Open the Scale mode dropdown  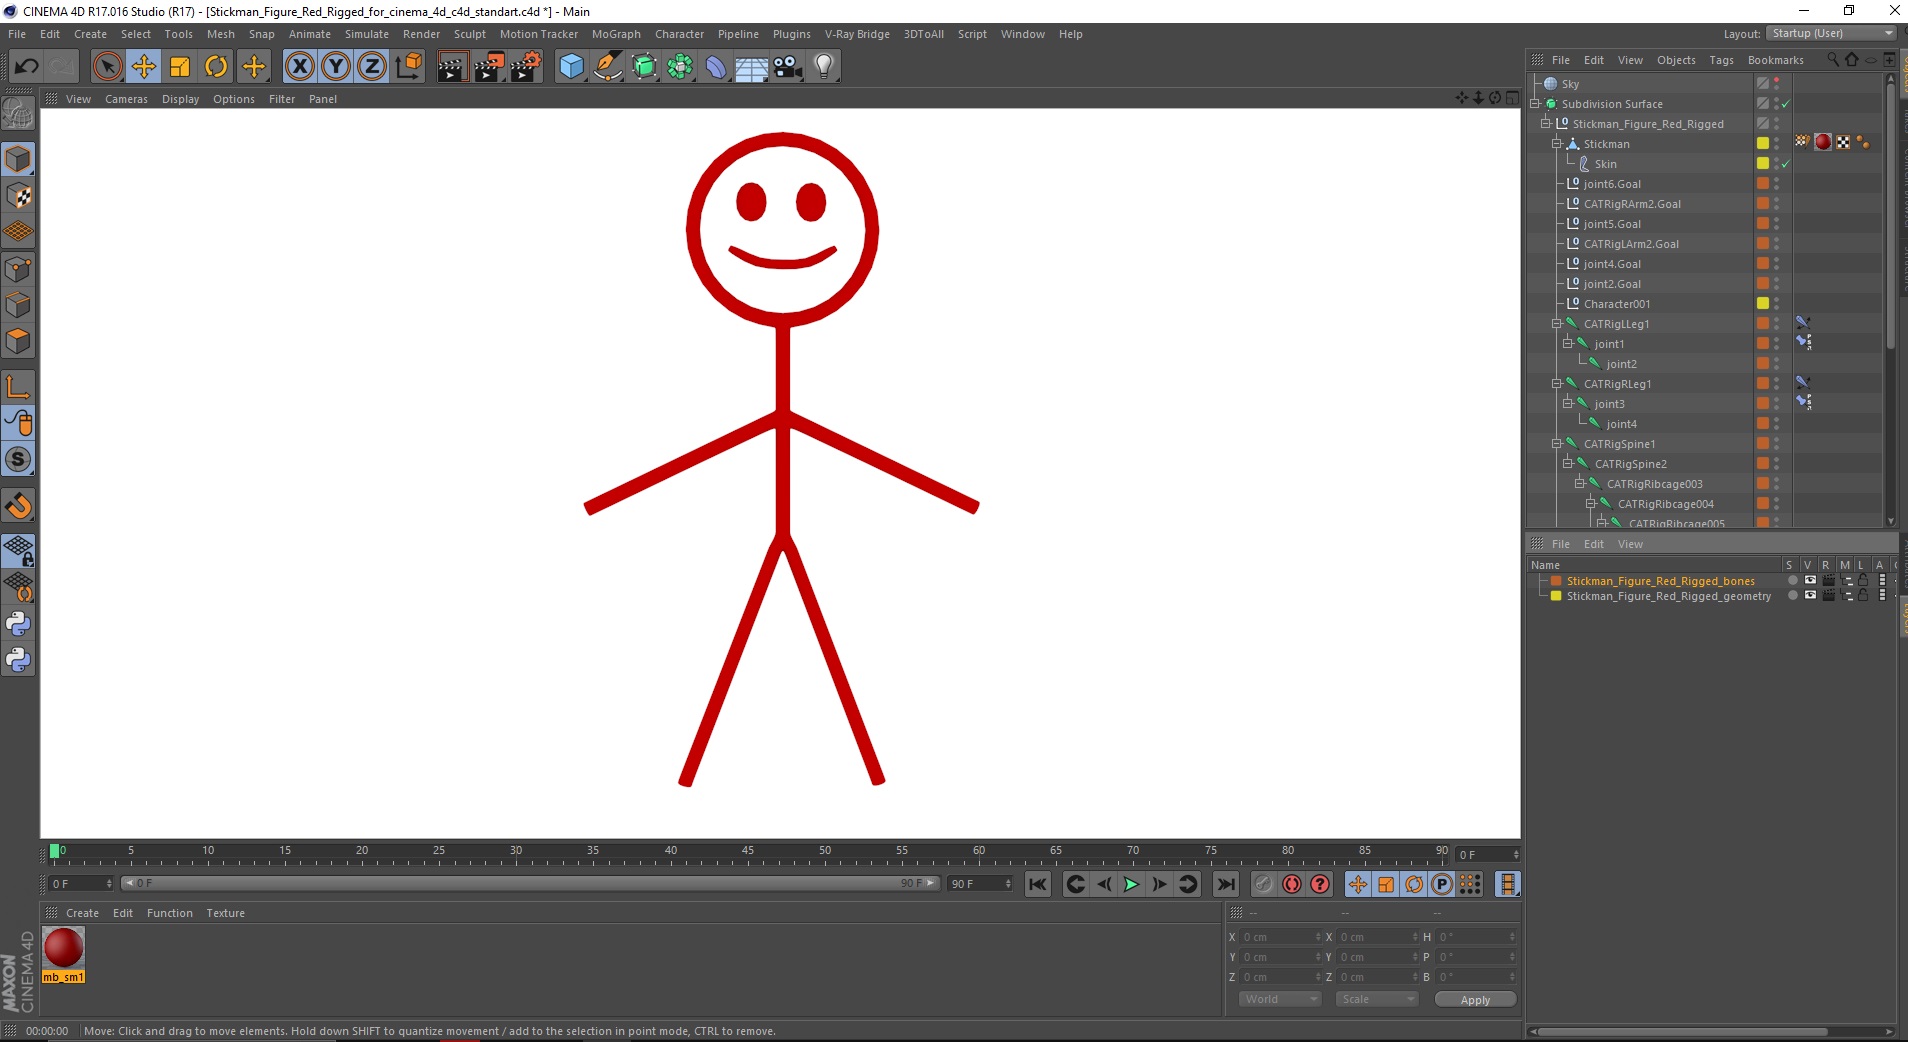pos(1377,999)
